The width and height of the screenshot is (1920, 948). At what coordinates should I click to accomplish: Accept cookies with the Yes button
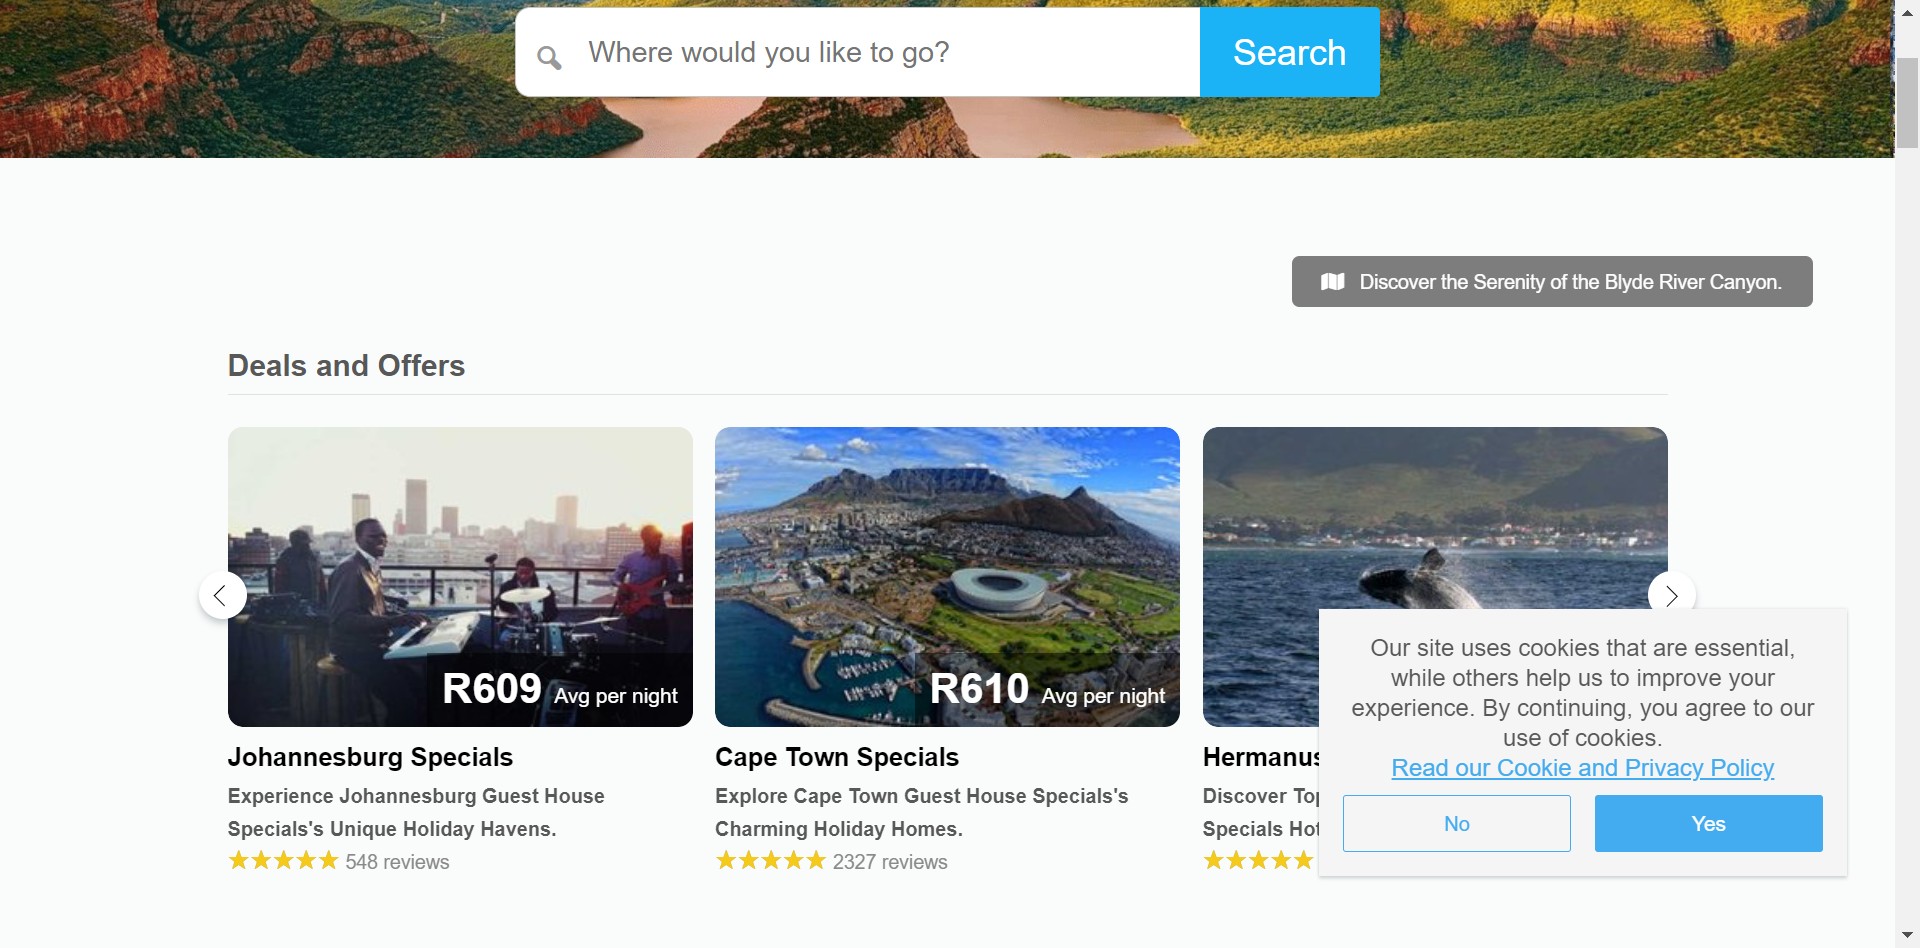click(1708, 824)
